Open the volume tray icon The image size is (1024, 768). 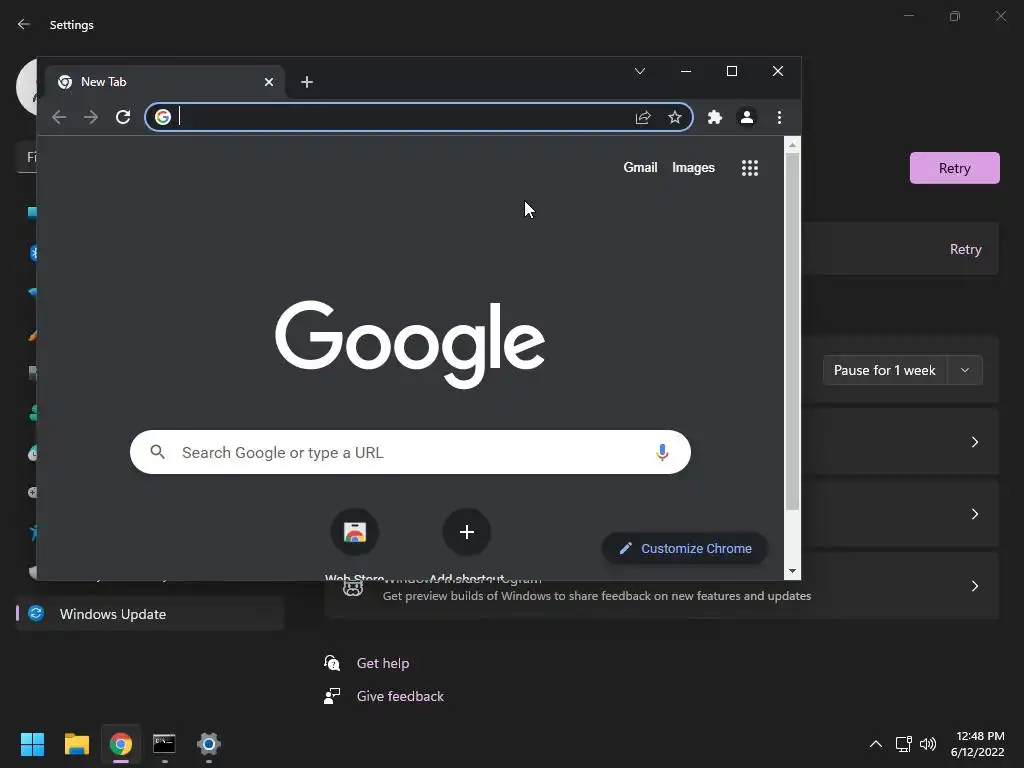(927, 744)
